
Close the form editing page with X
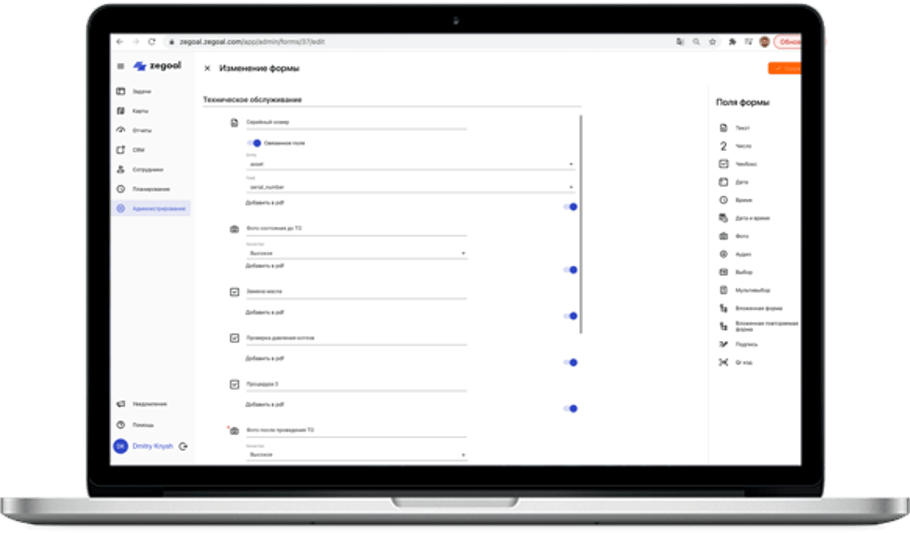(x=207, y=68)
